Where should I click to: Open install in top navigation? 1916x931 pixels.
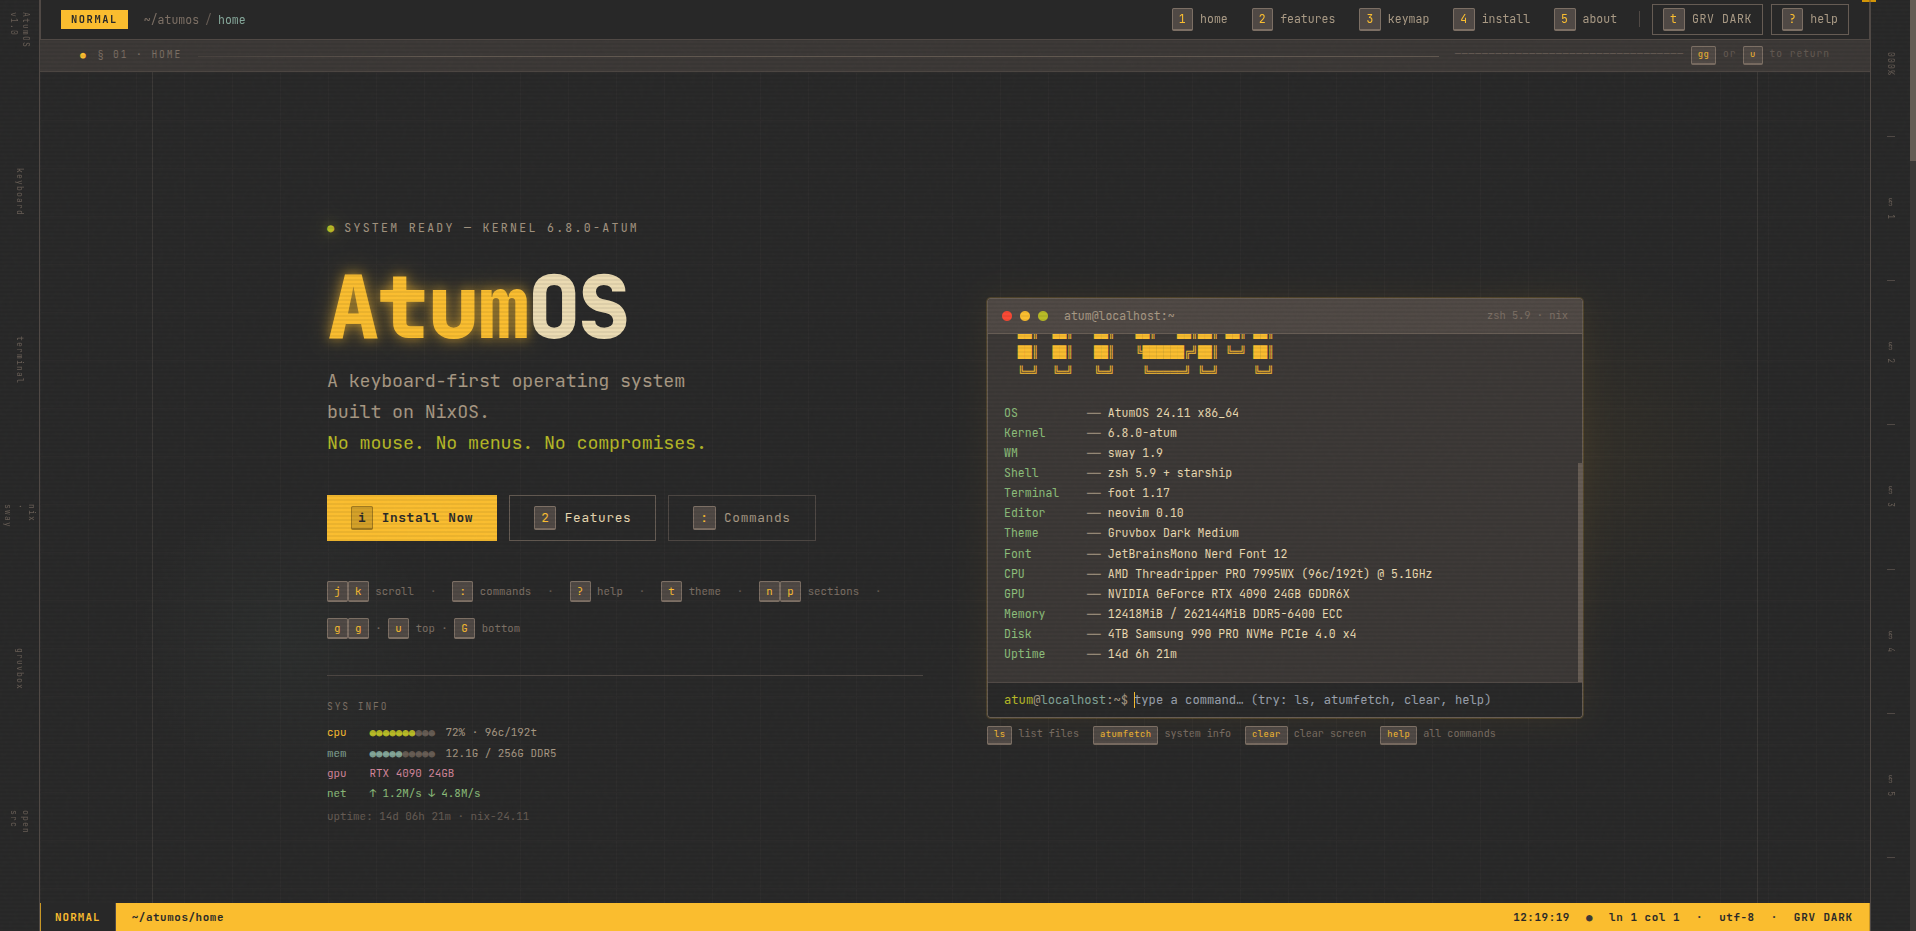coord(1492,19)
